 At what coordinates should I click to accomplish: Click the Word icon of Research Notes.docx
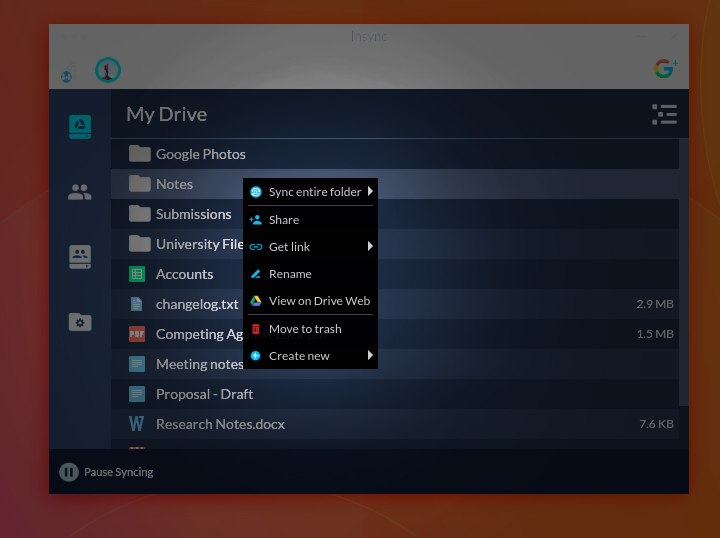tap(136, 424)
